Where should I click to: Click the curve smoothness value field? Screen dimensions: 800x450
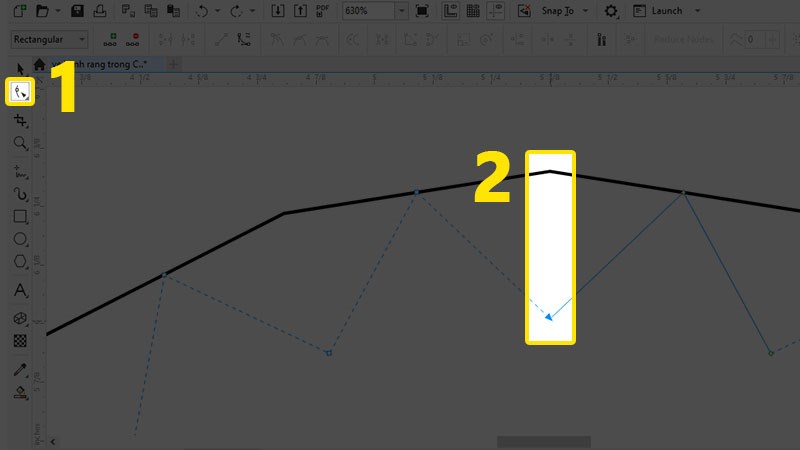(755, 39)
